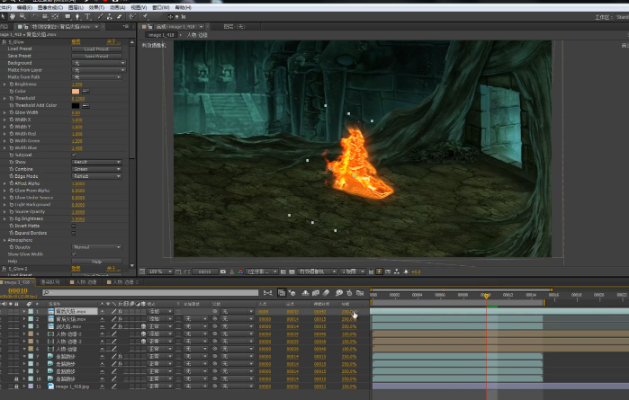
Task: Open the rightmost menu in menu bar
Action: click(185, 6)
